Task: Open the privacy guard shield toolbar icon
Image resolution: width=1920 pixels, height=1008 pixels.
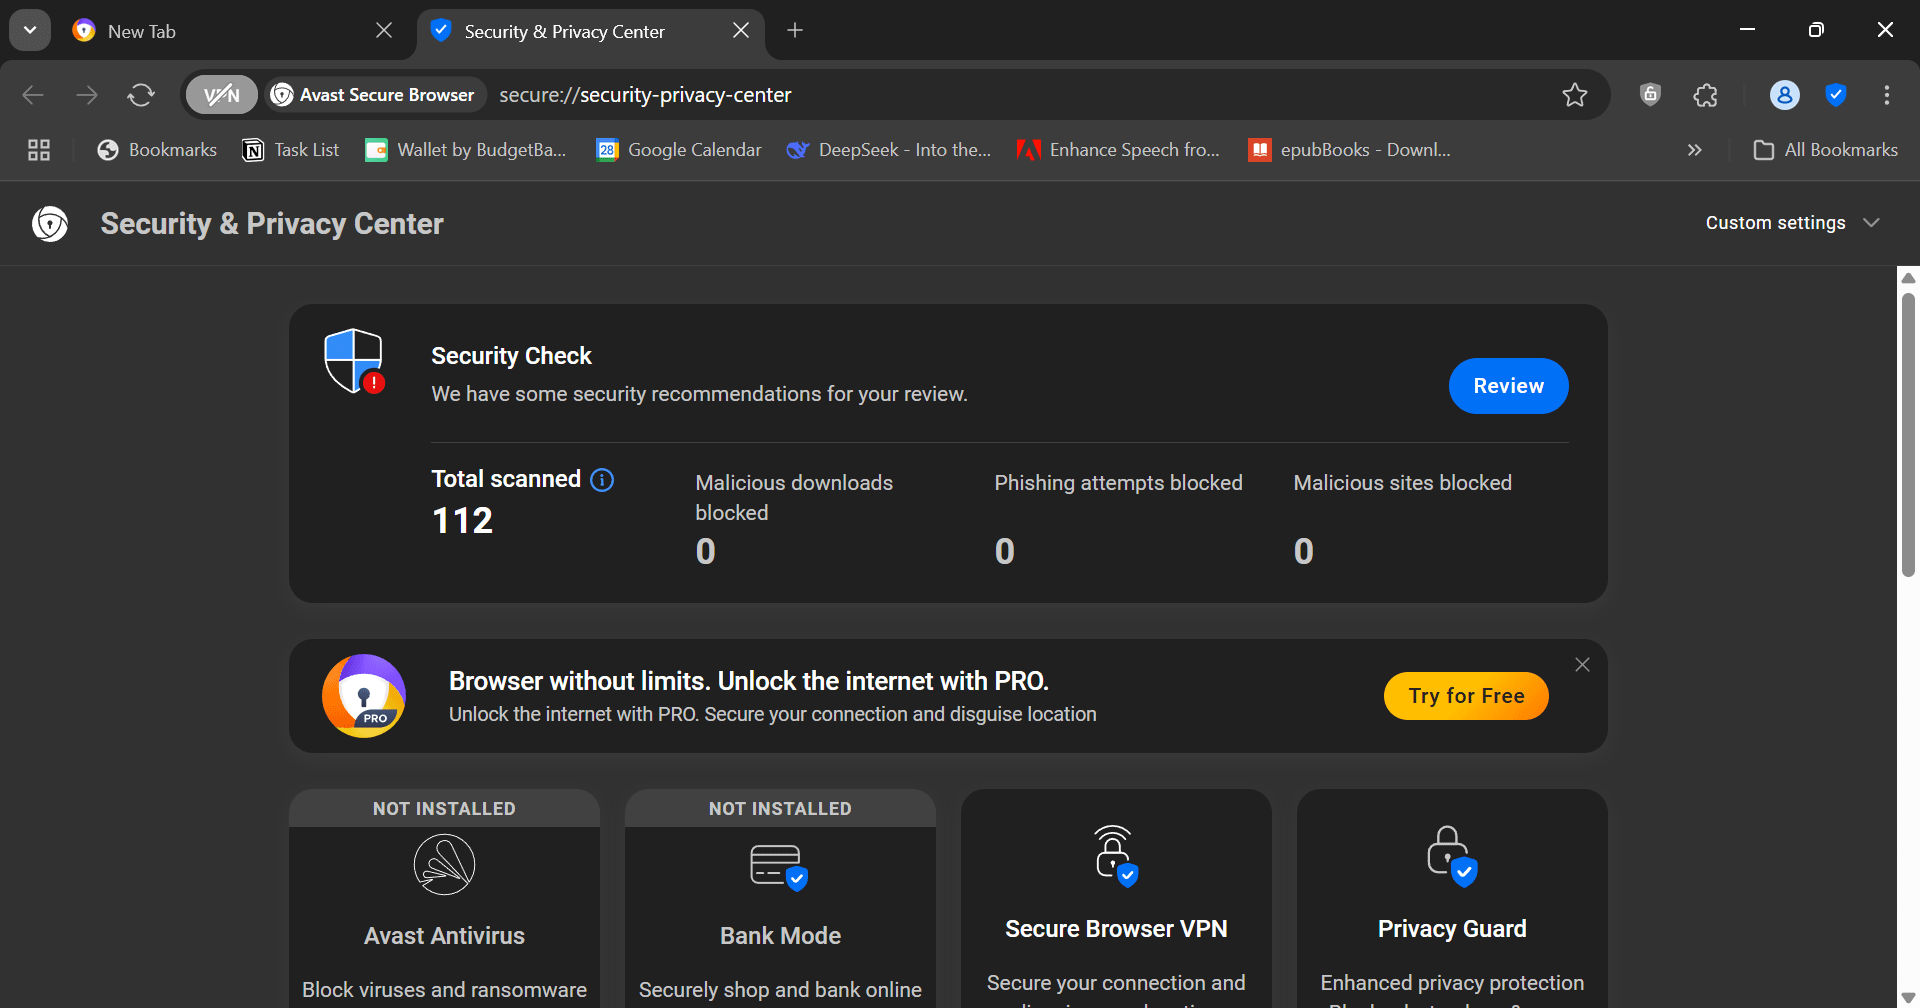Action: click(1650, 95)
